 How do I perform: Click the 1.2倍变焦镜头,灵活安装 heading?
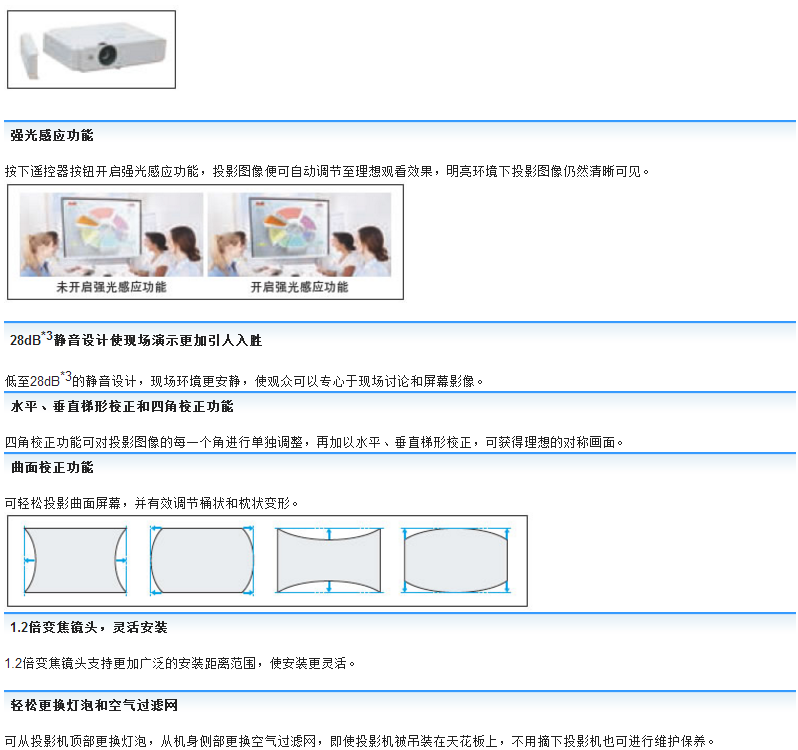(89, 627)
